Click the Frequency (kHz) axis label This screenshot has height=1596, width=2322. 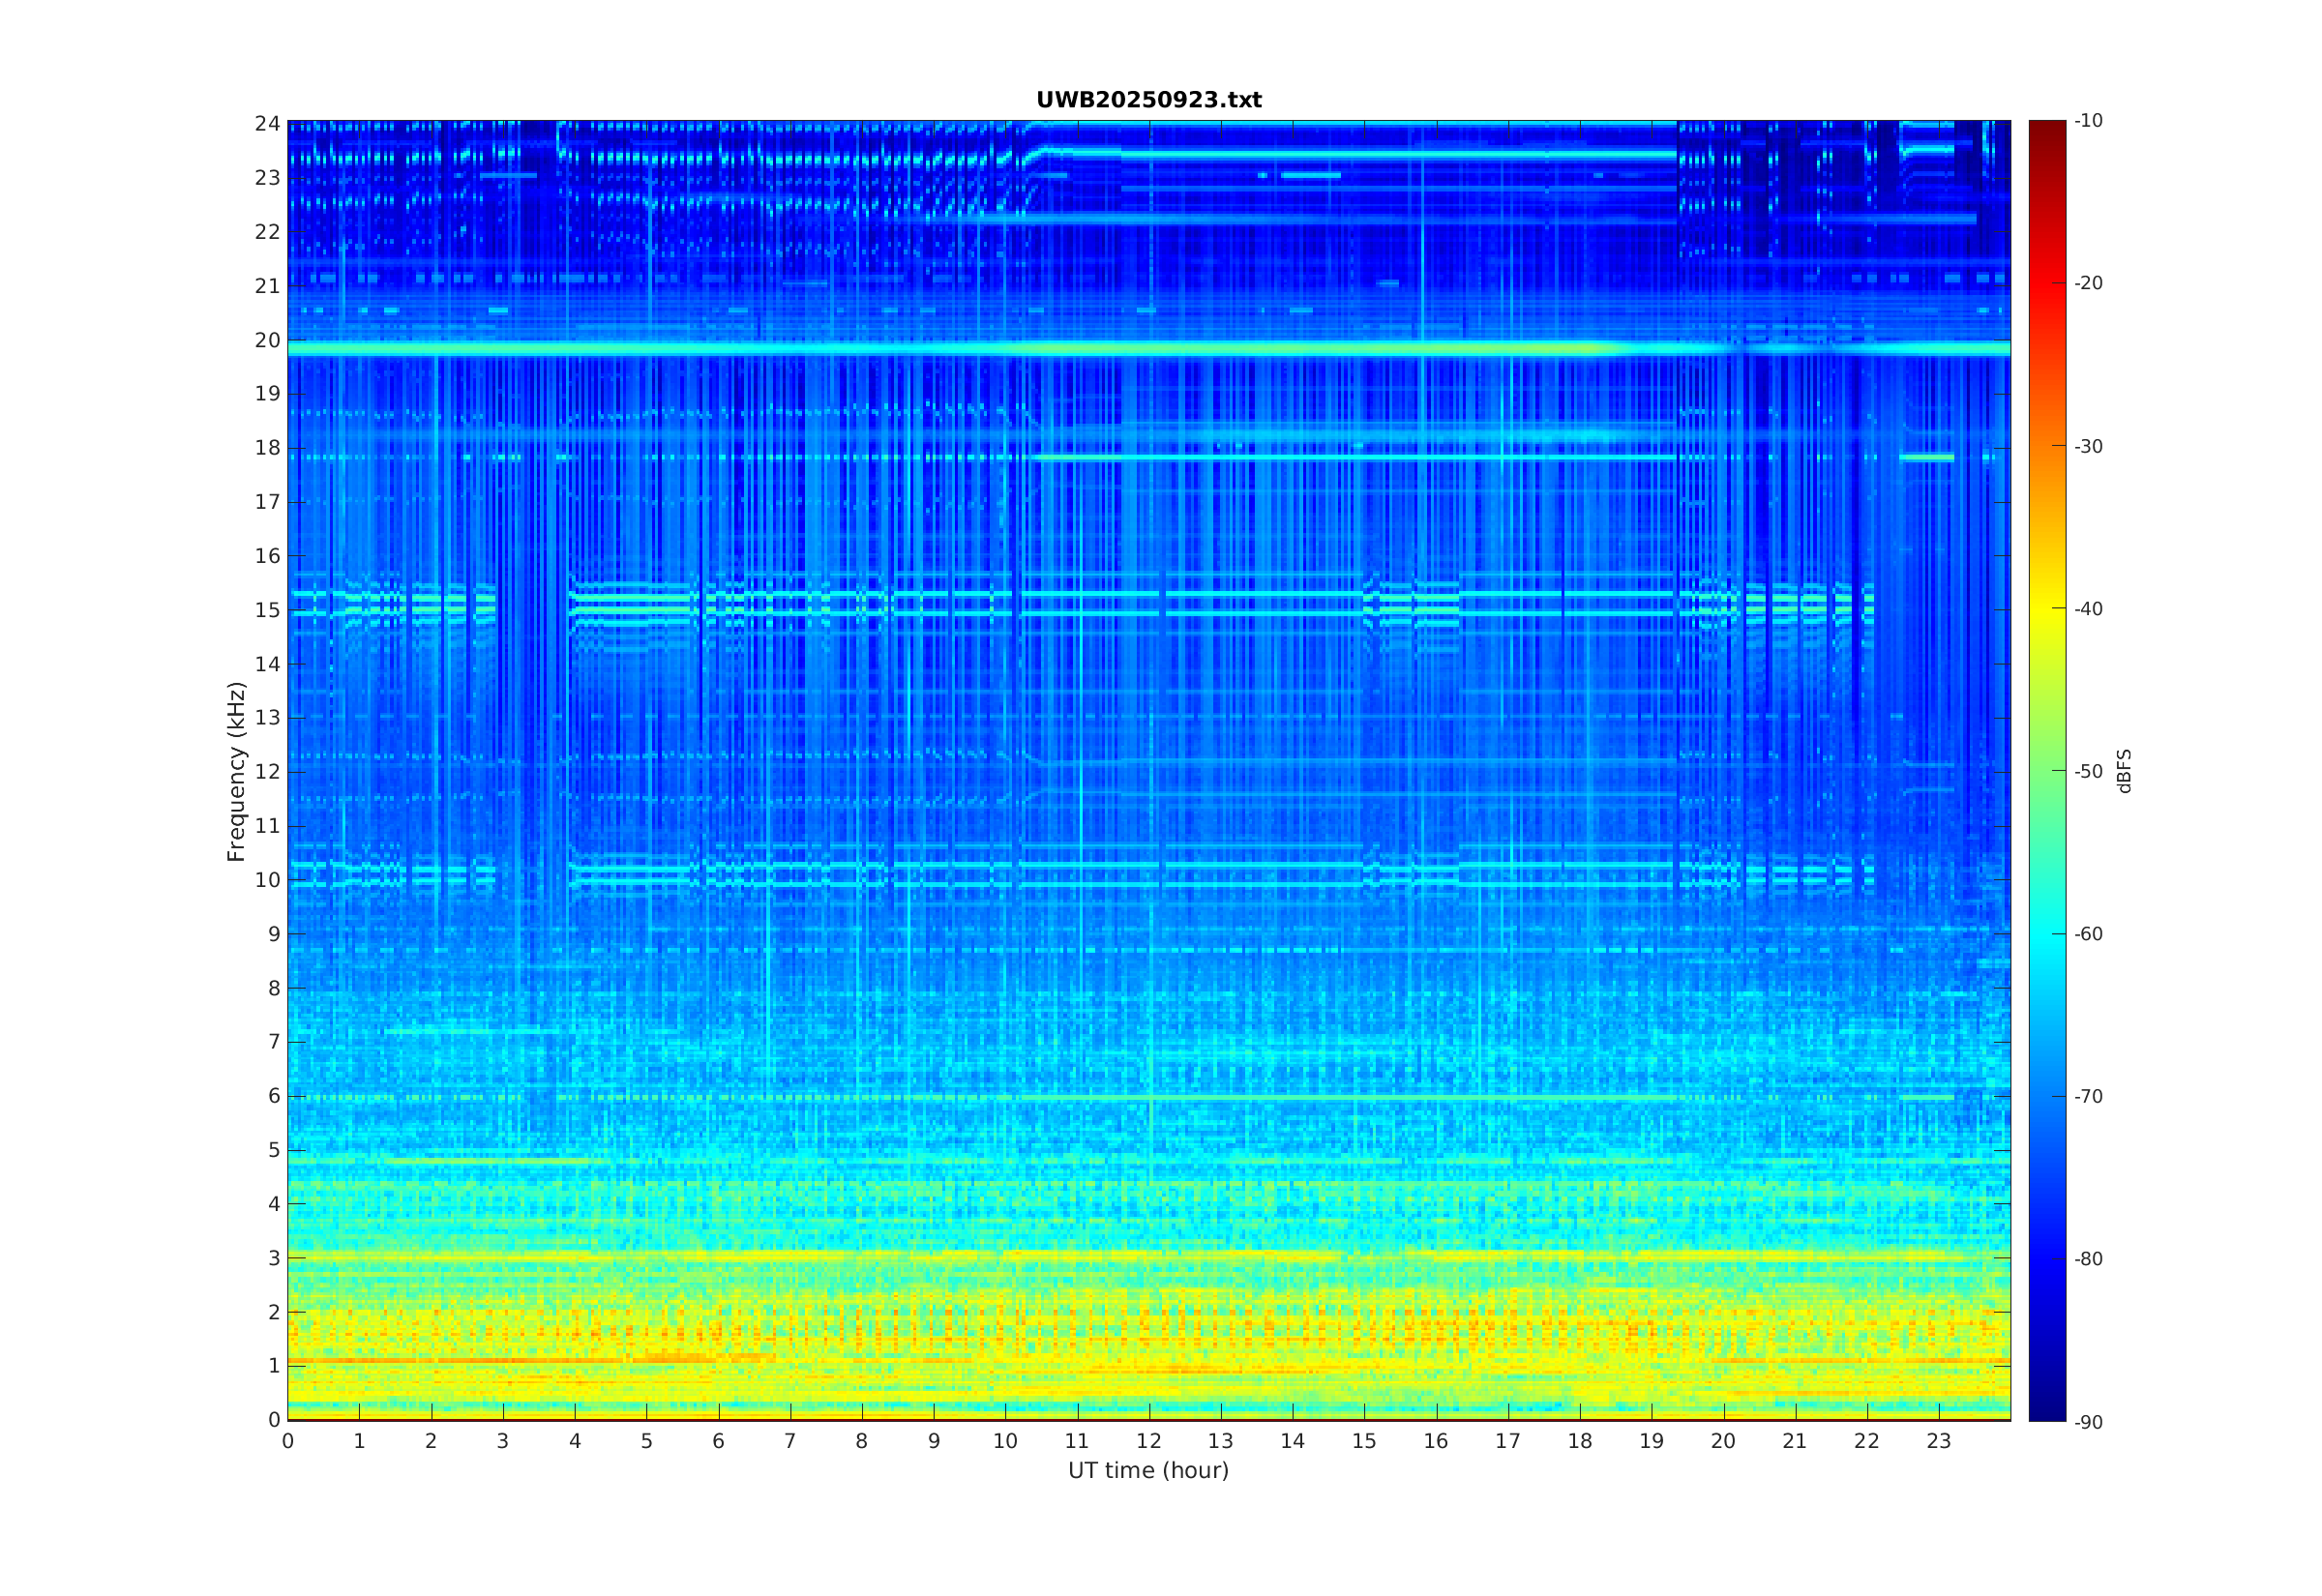[236, 771]
